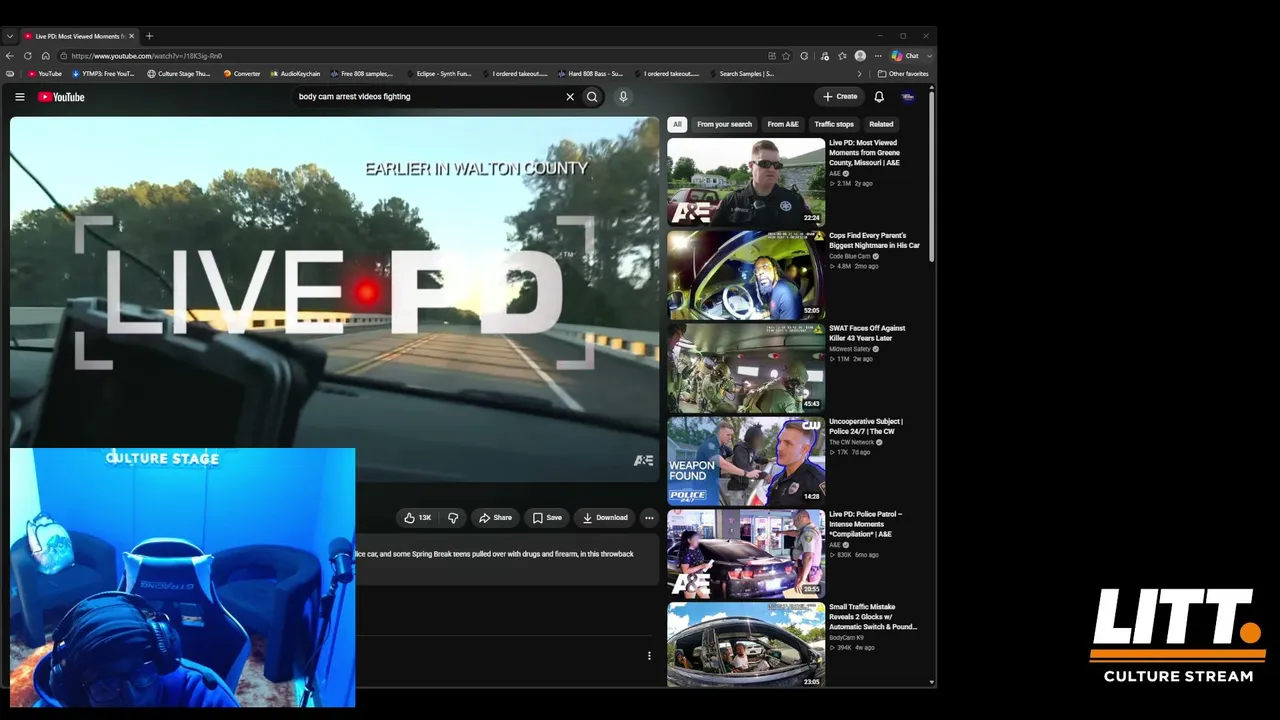
Task: Open the browser apps grid icon
Action: (x=772, y=56)
